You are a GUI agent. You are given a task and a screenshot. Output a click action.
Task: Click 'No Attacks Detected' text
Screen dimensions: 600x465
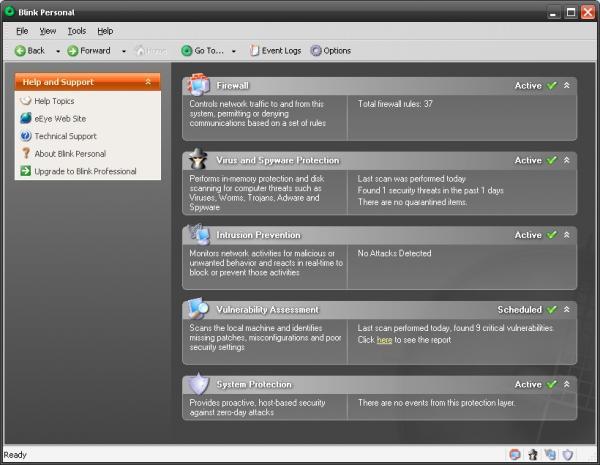(394, 253)
